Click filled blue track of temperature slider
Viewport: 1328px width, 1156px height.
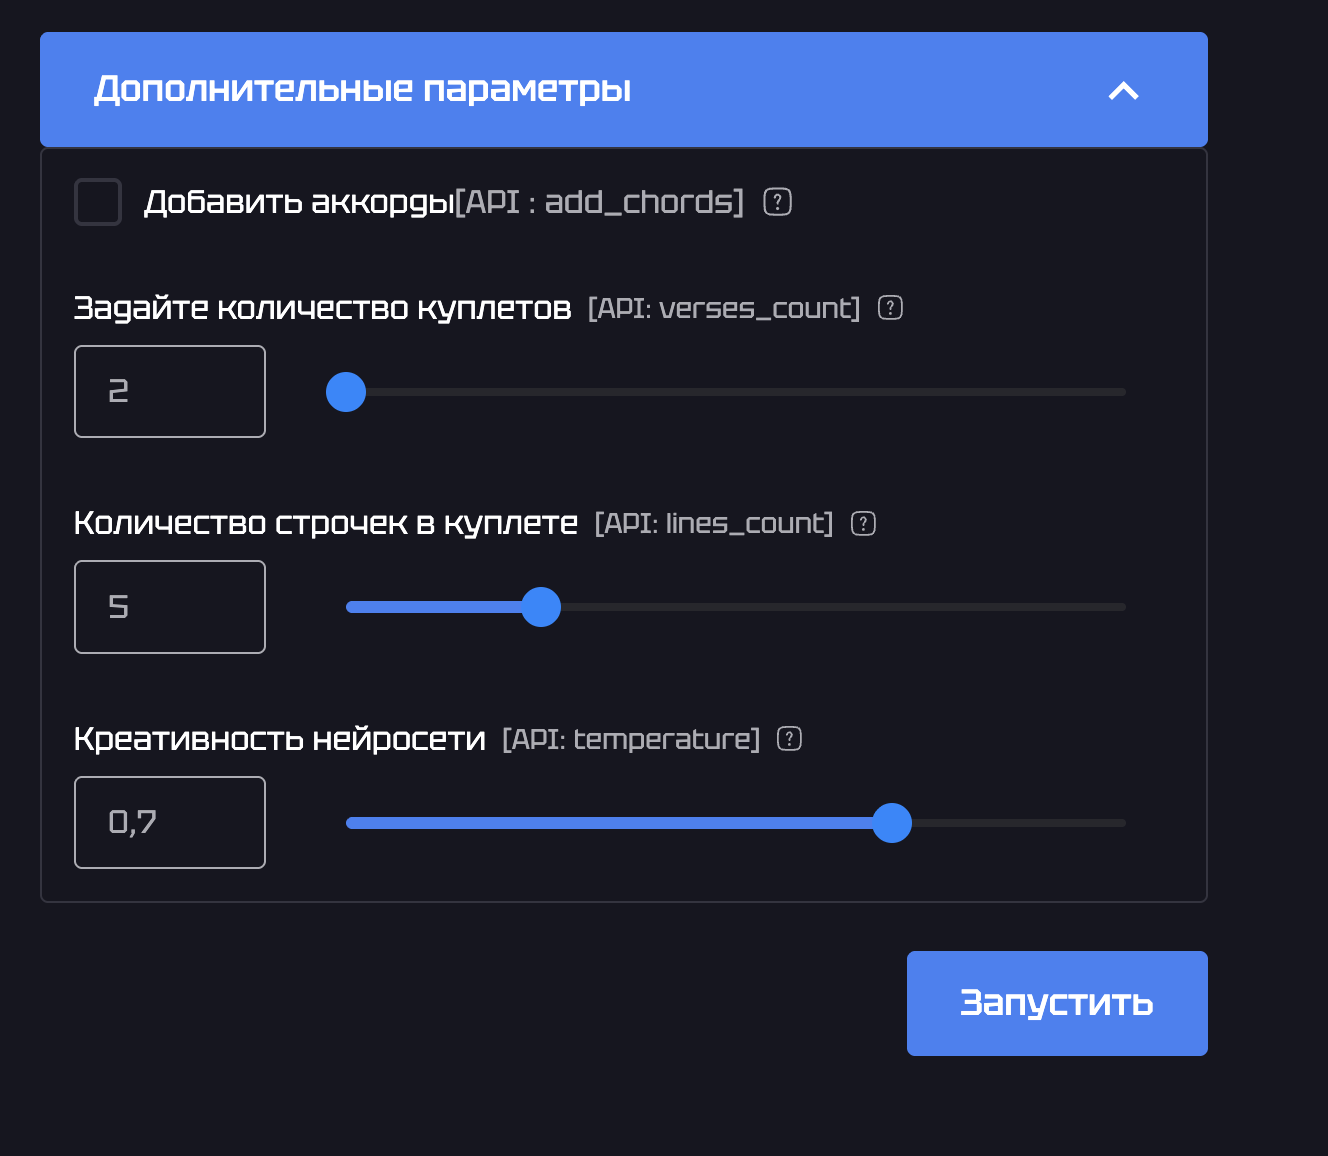click(609, 823)
